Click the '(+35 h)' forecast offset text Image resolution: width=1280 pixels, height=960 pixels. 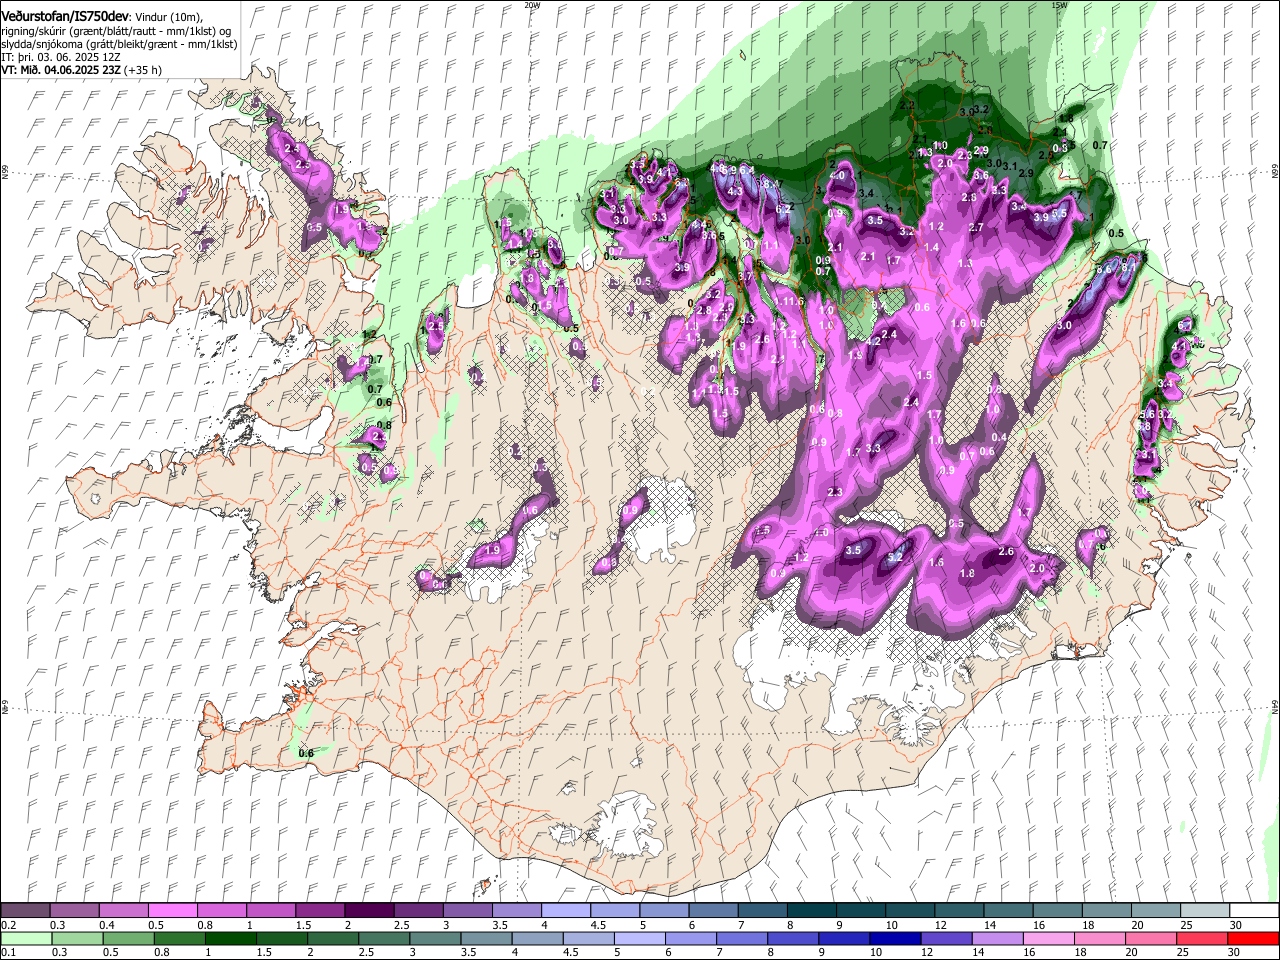143,70
